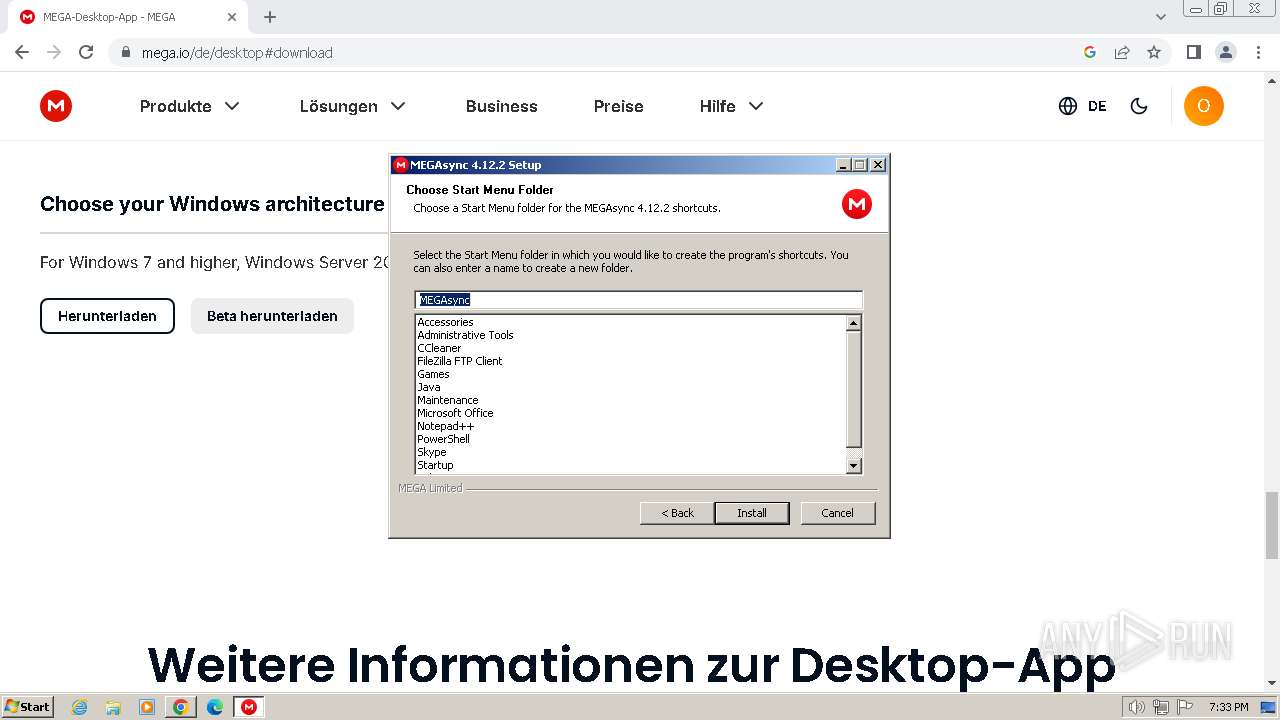
Task: Select Maintenance folder
Action: tap(447, 400)
